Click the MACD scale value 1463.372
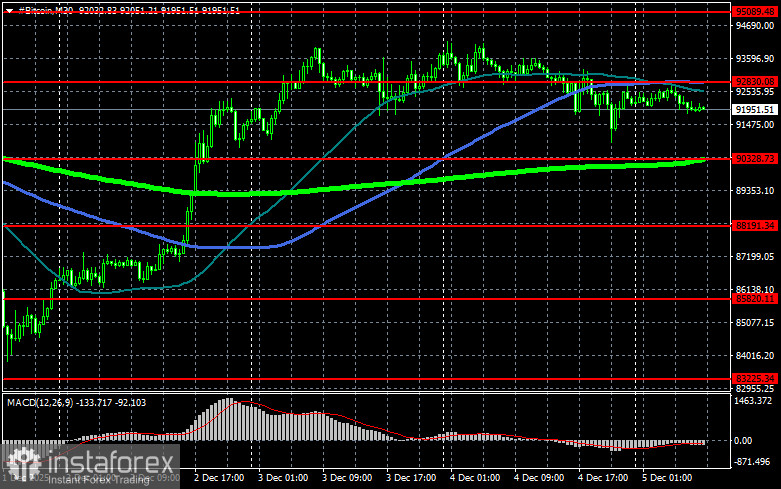 (x=754, y=401)
